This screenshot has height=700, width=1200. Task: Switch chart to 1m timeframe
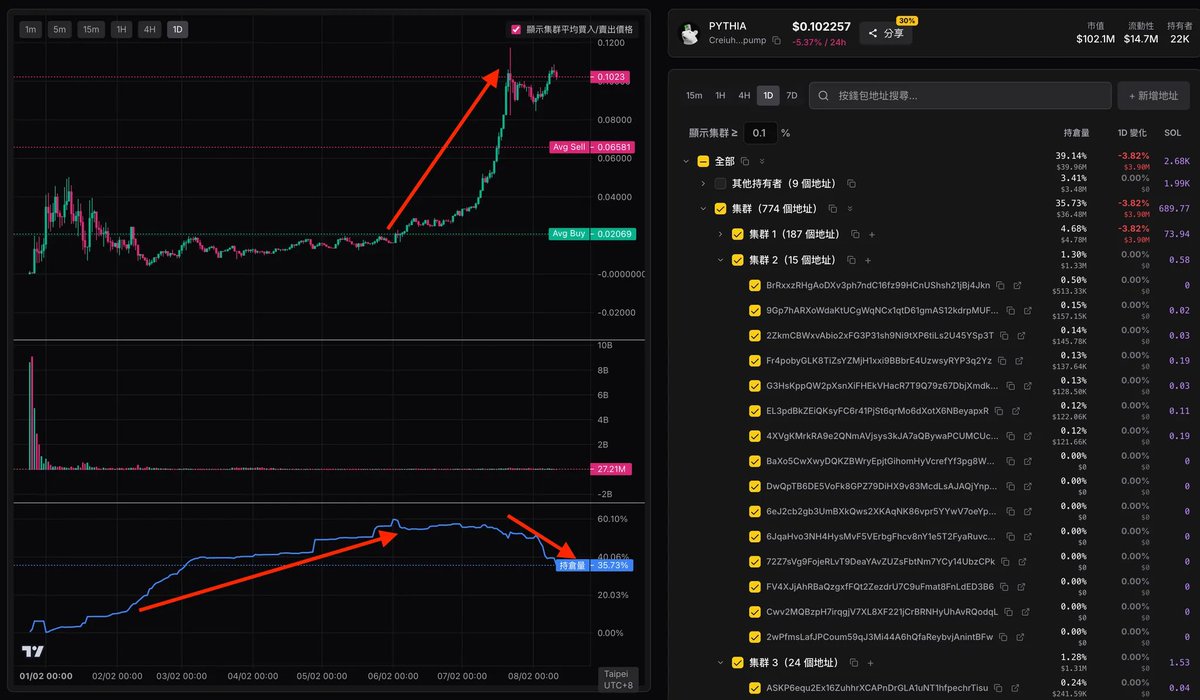click(x=31, y=30)
